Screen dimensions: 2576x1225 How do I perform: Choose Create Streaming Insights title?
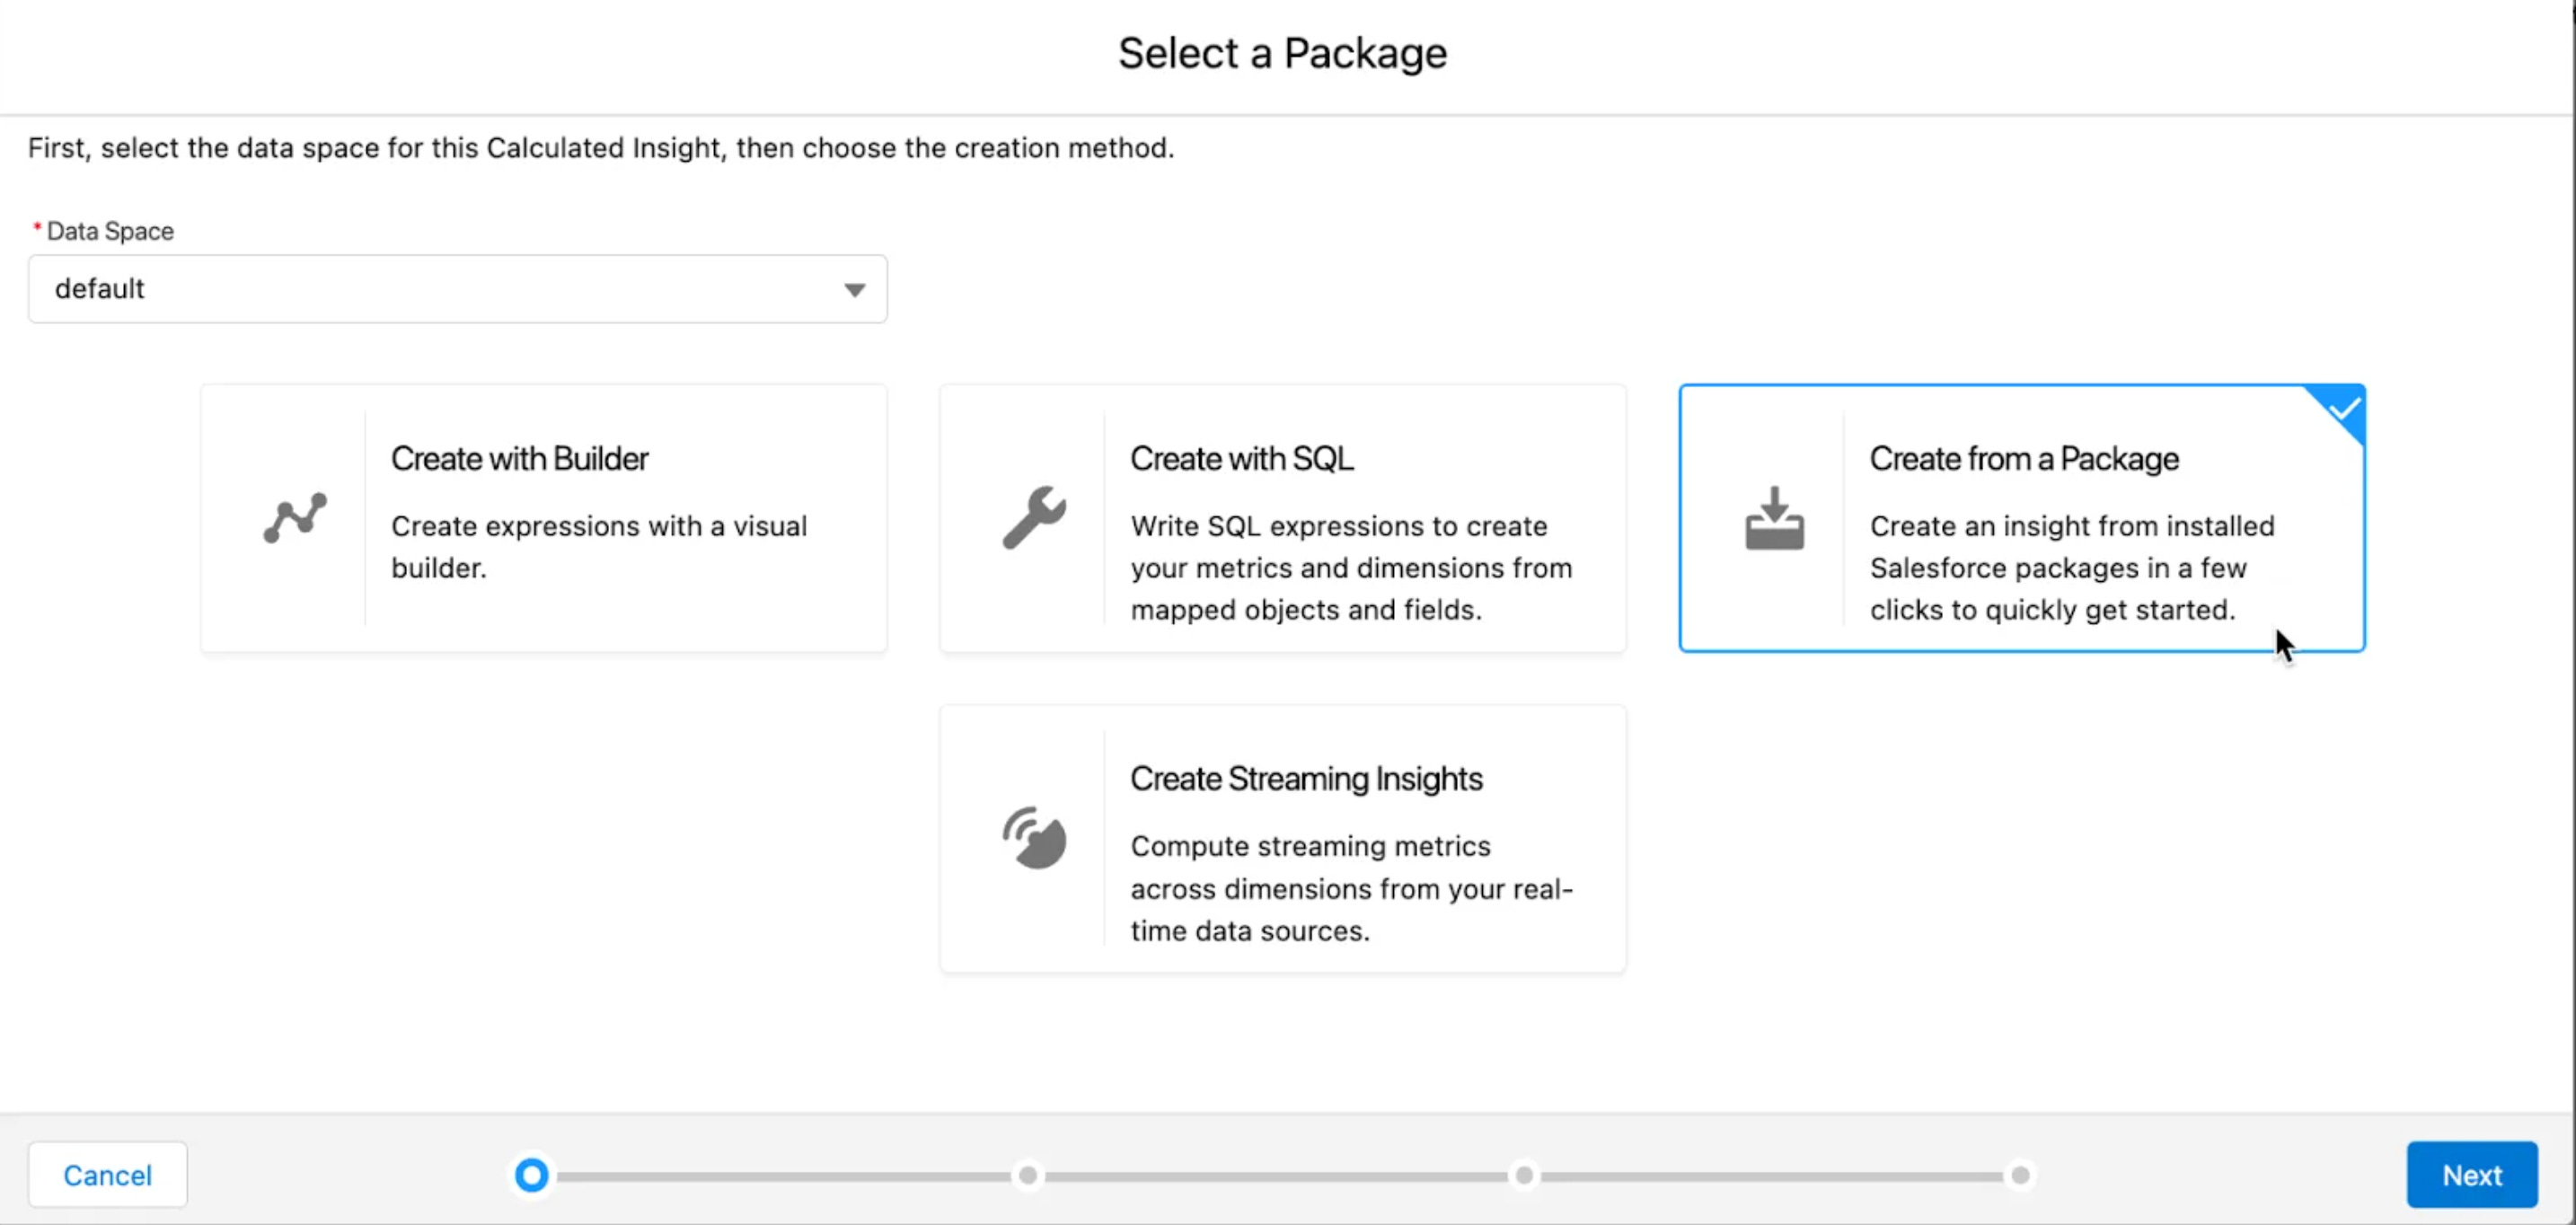coord(1305,779)
